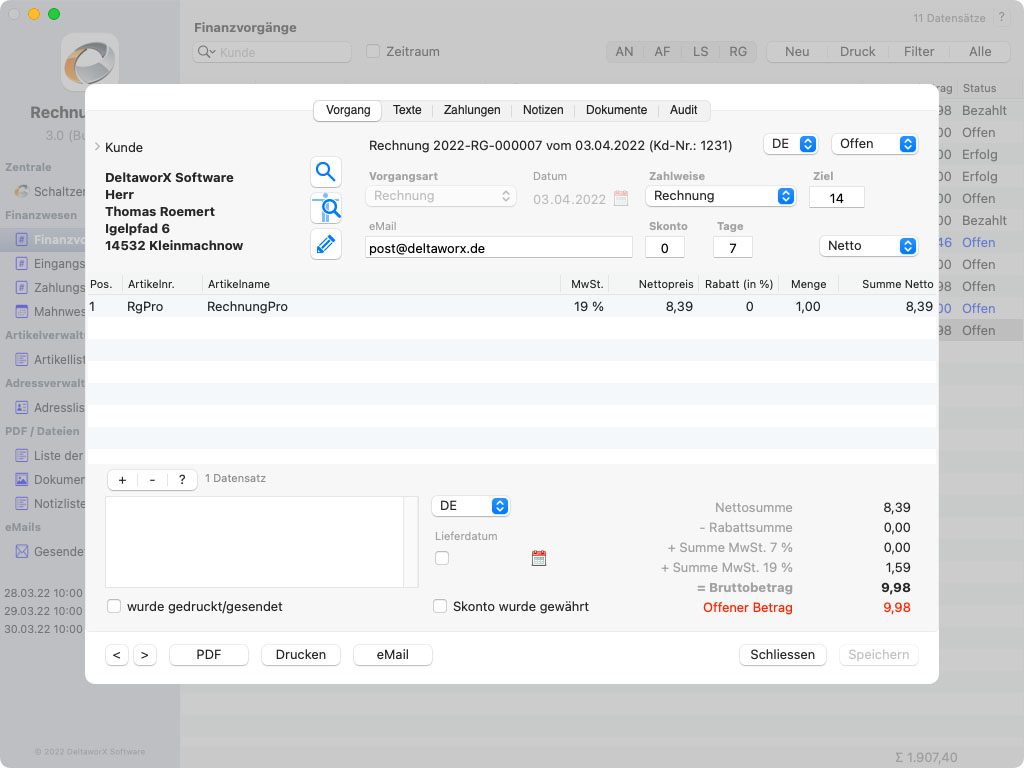Remove line item with minus button
Viewport: 1024px width, 768px height.
pyautogui.click(x=152, y=480)
